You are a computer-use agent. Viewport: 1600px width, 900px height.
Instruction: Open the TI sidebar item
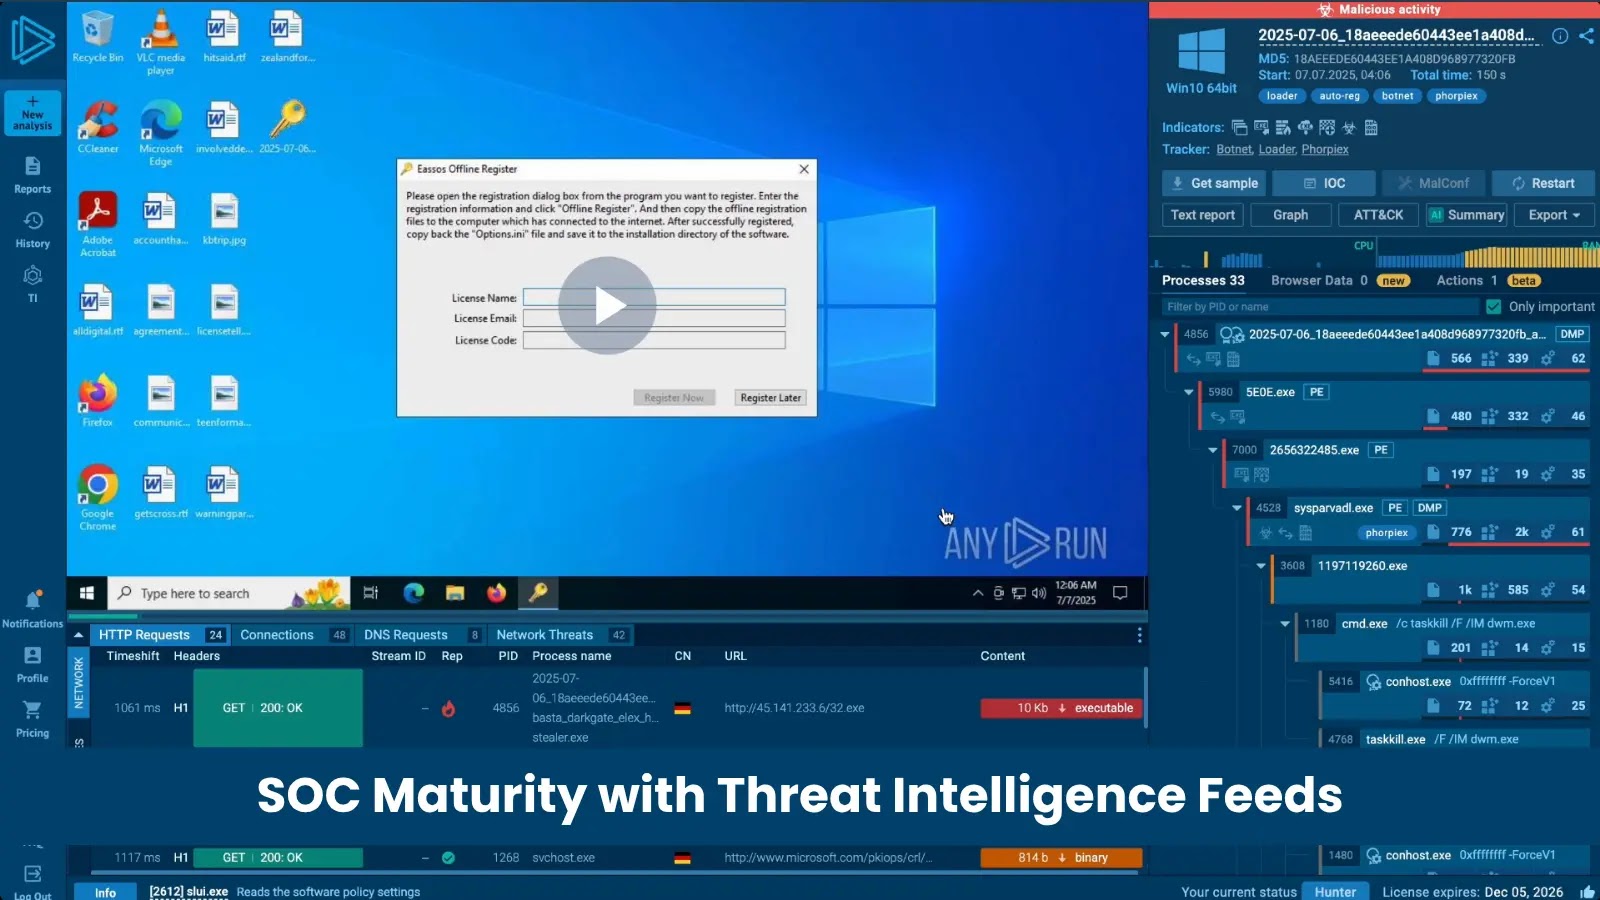click(x=33, y=284)
